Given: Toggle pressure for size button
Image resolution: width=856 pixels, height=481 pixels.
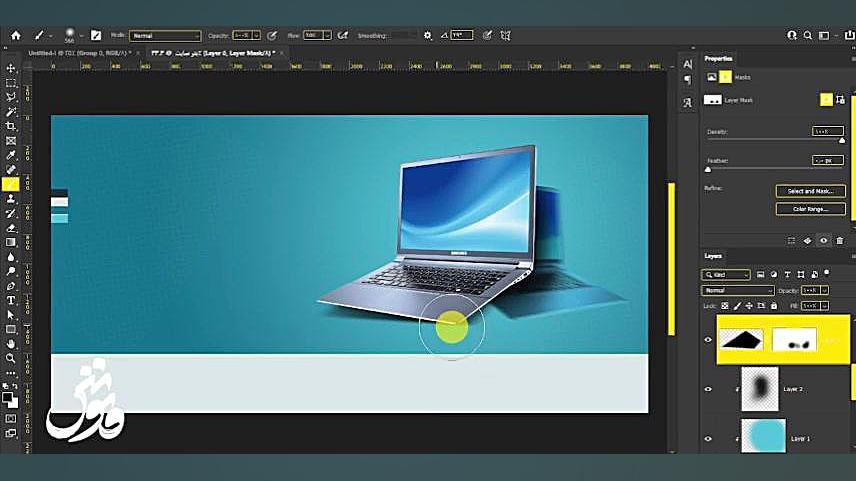Looking at the screenshot, I should click(x=487, y=35).
